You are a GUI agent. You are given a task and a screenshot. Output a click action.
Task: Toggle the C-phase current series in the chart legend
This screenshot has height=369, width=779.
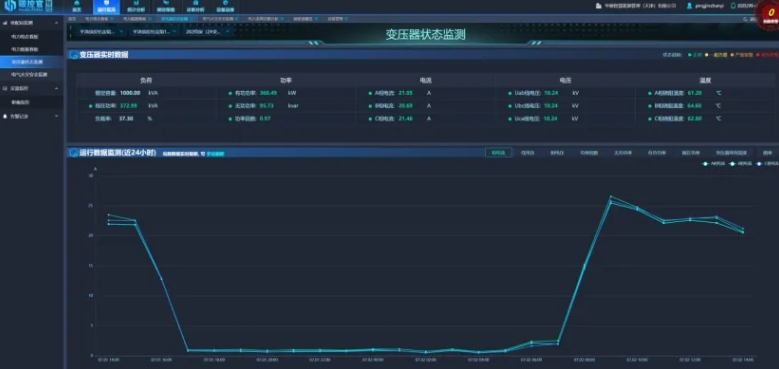coord(766,163)
